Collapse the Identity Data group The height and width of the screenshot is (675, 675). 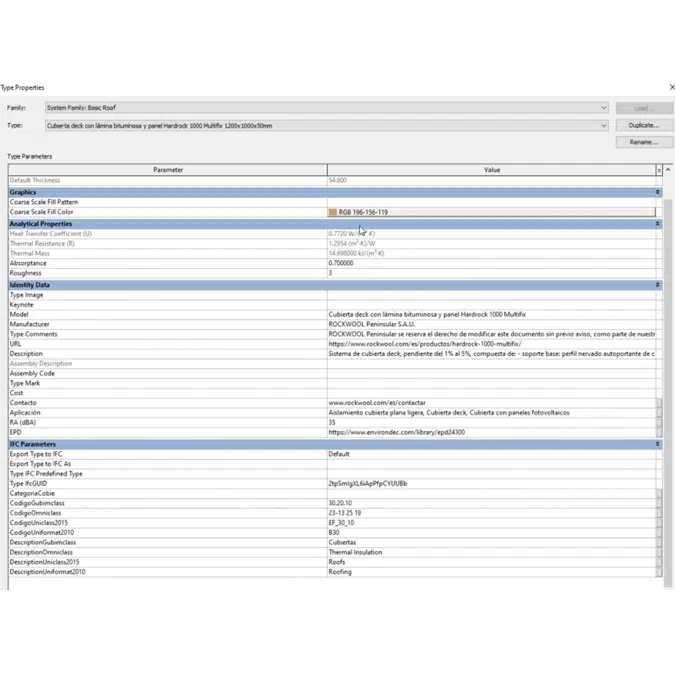657,285
